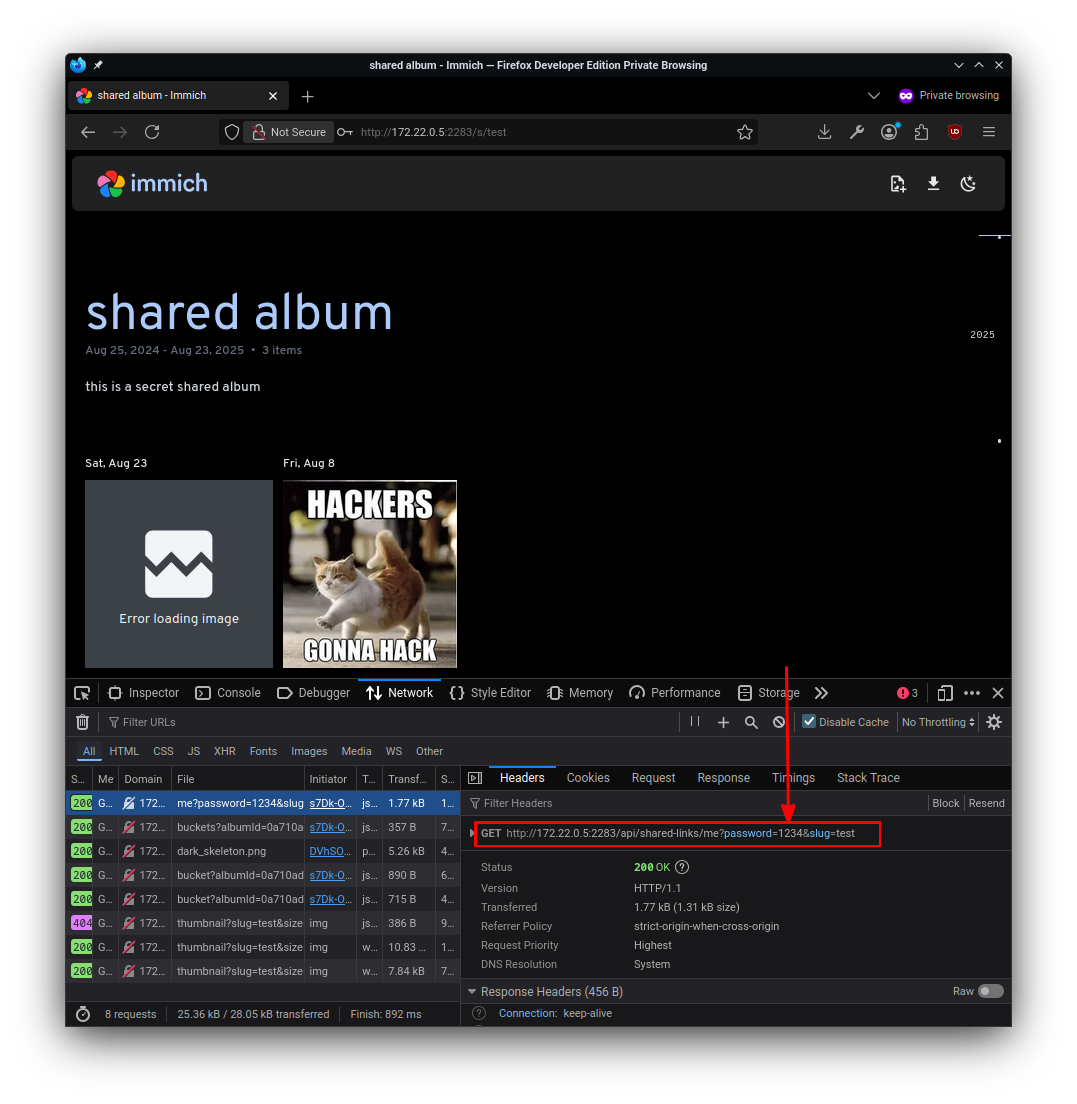
Task: Expand more devtools tabs chevron
Action: pos(821,693)
